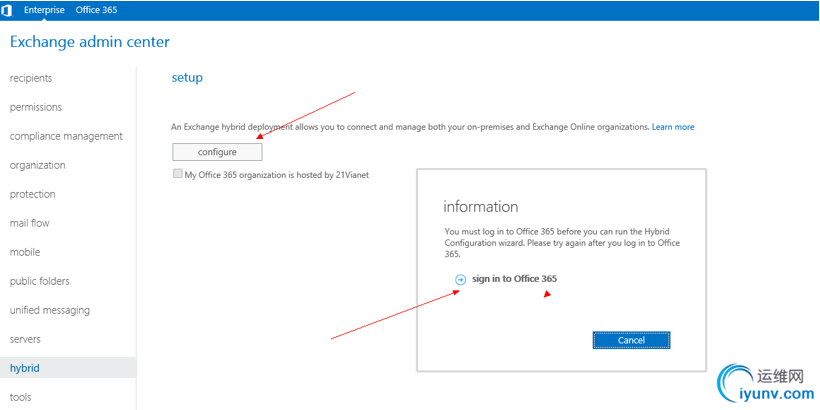820x410 pixels.
Task: Select hybrid in the left navigation
Action: click(68, 368)
